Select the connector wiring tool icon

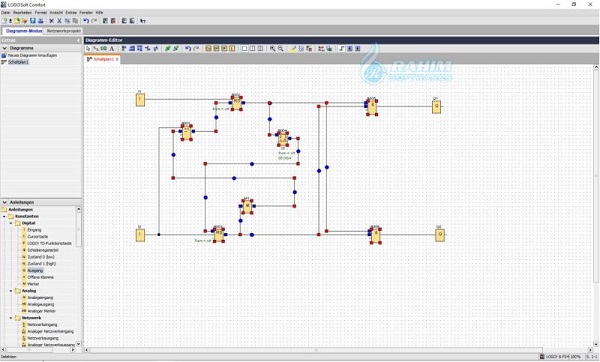96,49
